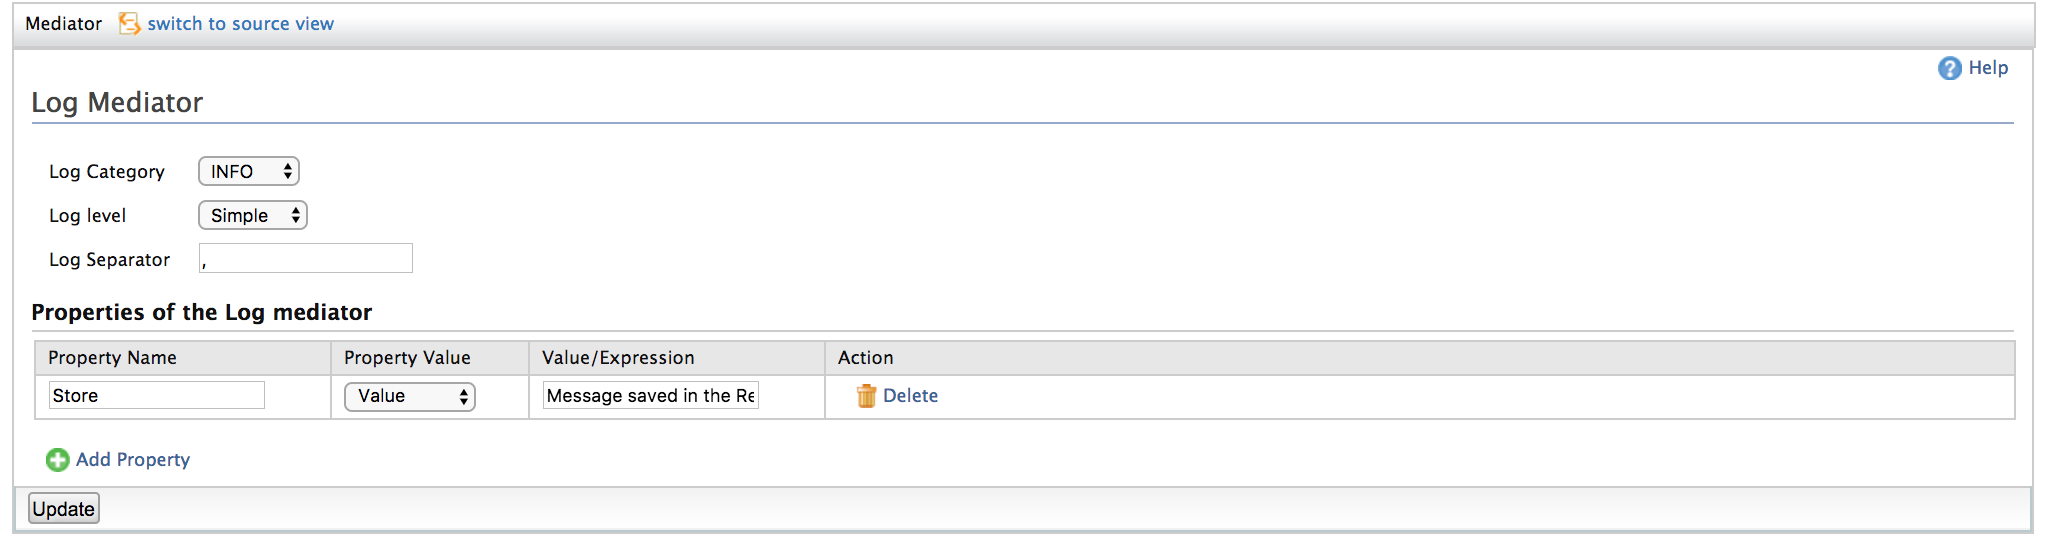Expand the Log level dropdown showing Simple
The width and height of the screenshot is (2058, 544).
pyautogui.click(x=253, y=216)
